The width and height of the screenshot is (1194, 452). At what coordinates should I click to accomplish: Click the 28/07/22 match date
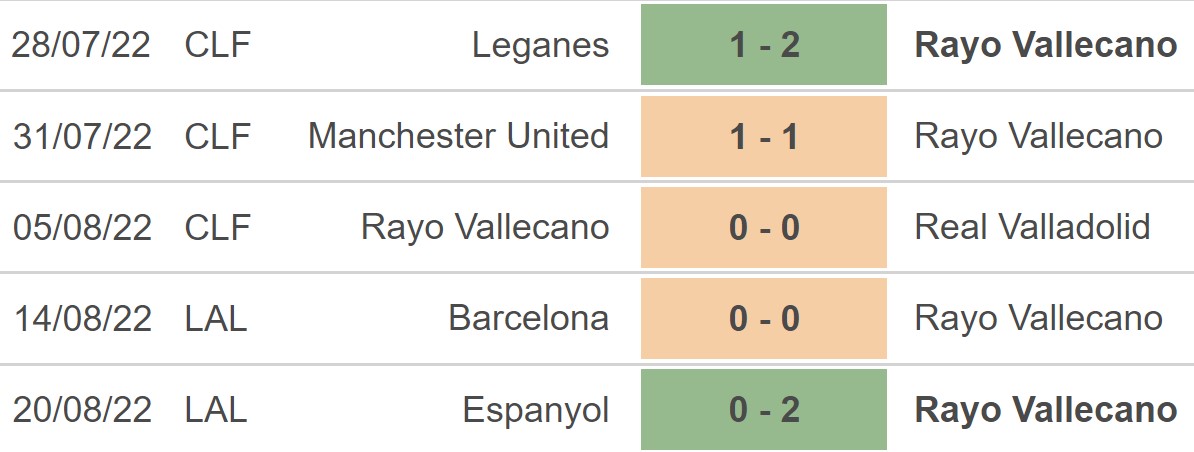(x=82, y=45)
